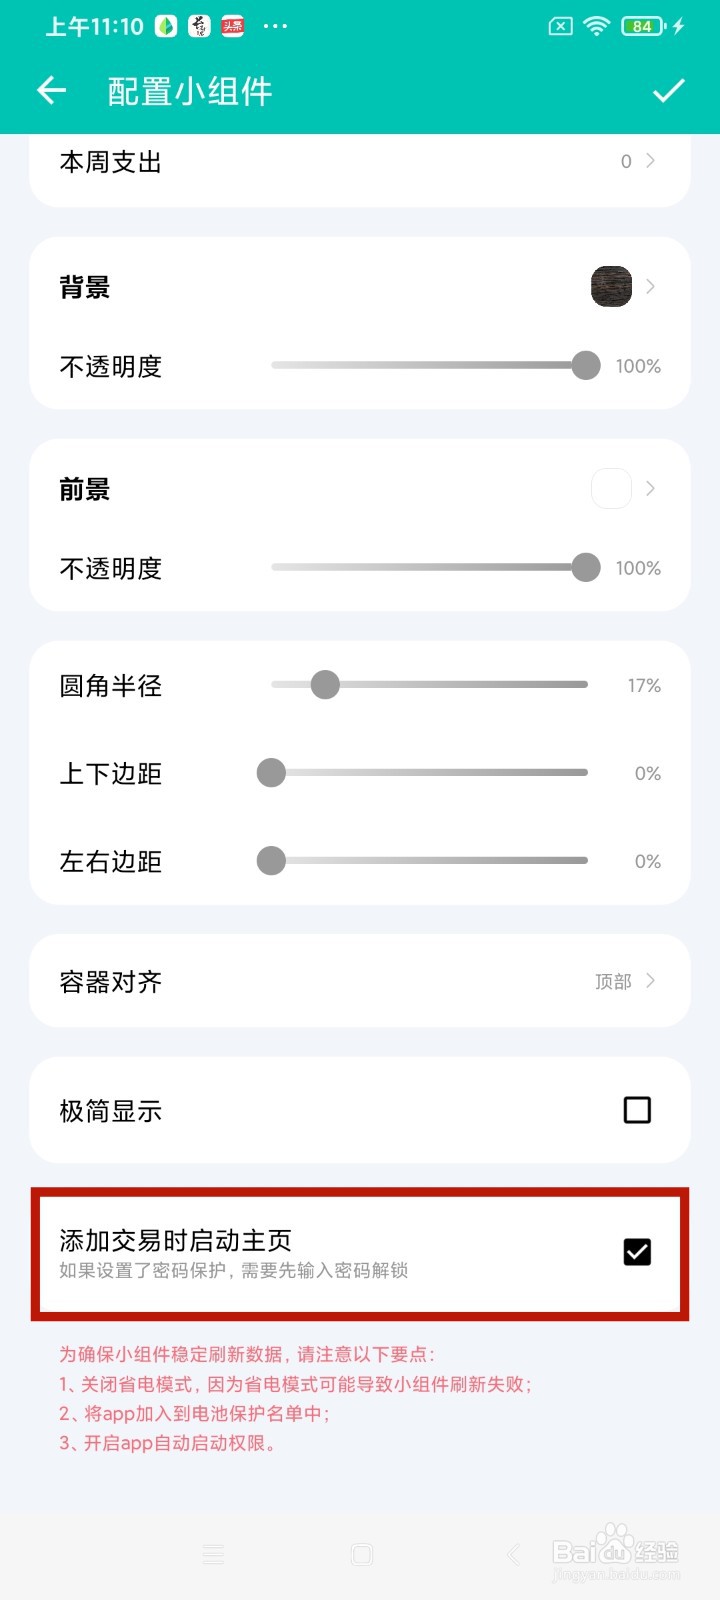This screenshot has height=1600, width=720.
Task: Select the white 前景 color swatch
Action: pyautogui.click(x=611, y=489)
